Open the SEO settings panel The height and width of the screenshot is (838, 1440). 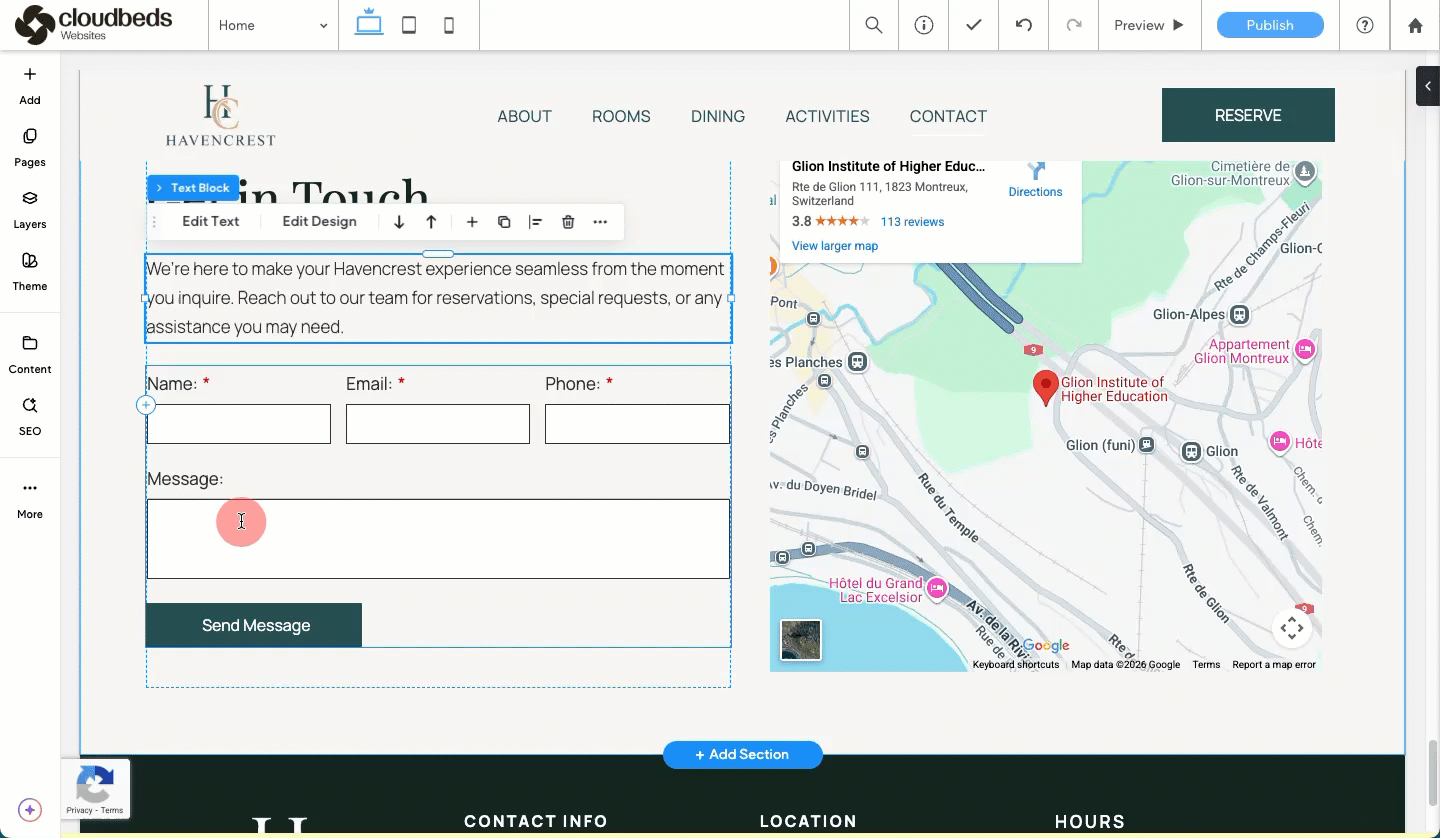click(30, 415)
